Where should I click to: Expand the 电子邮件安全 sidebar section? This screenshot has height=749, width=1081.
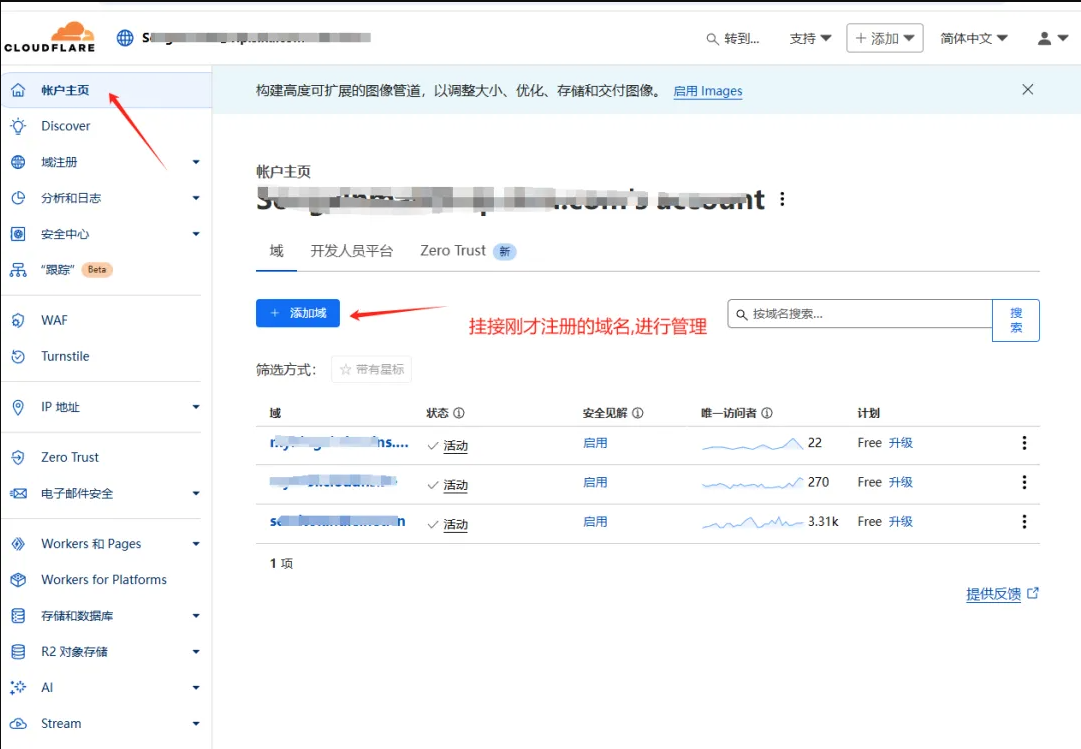(x=196, y=494)
